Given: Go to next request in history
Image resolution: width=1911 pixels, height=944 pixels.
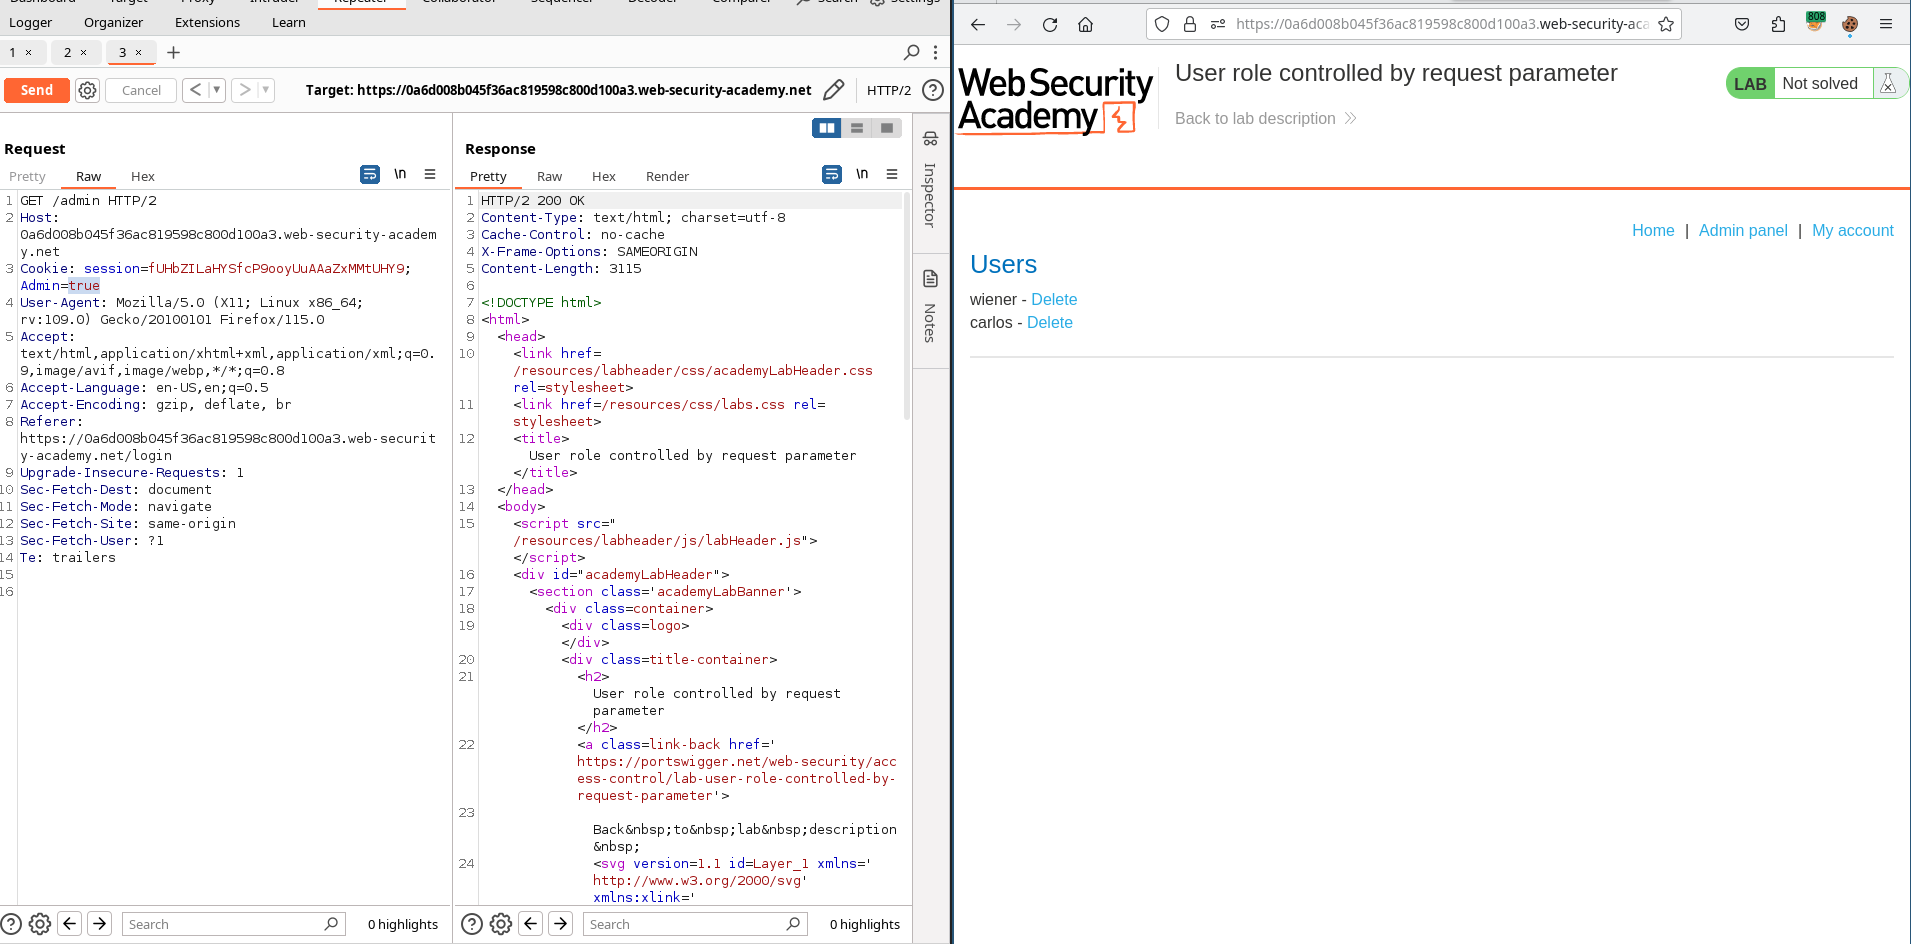Looking at the screenshot, I should click(245, 90).
